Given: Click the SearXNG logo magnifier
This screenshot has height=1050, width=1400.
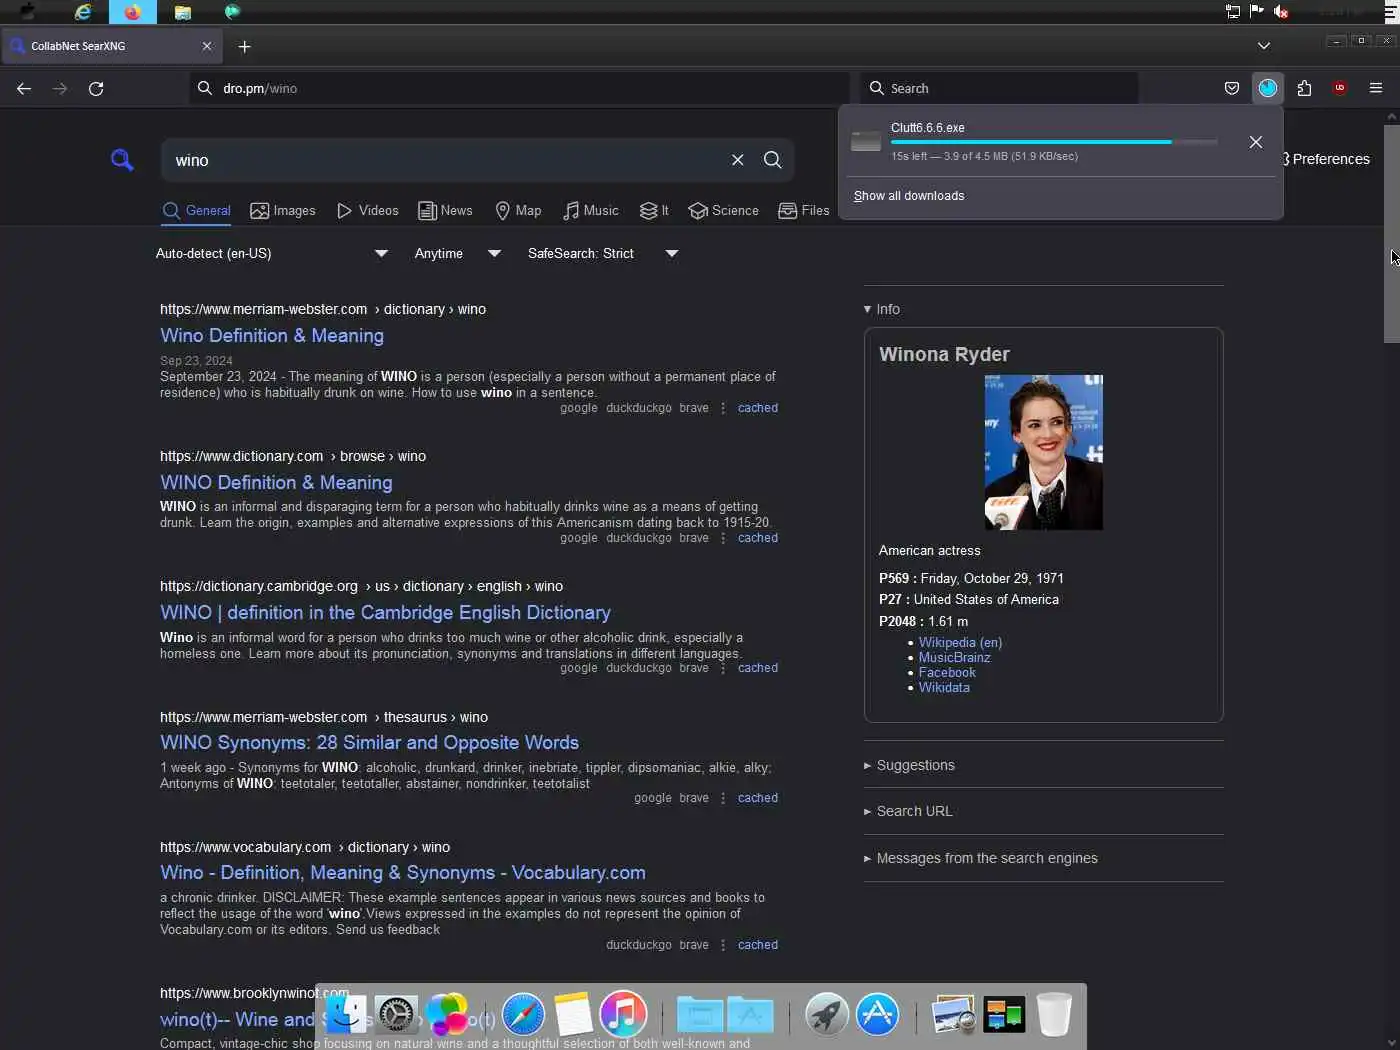Looking at the screenshot, I should [122, 160].
